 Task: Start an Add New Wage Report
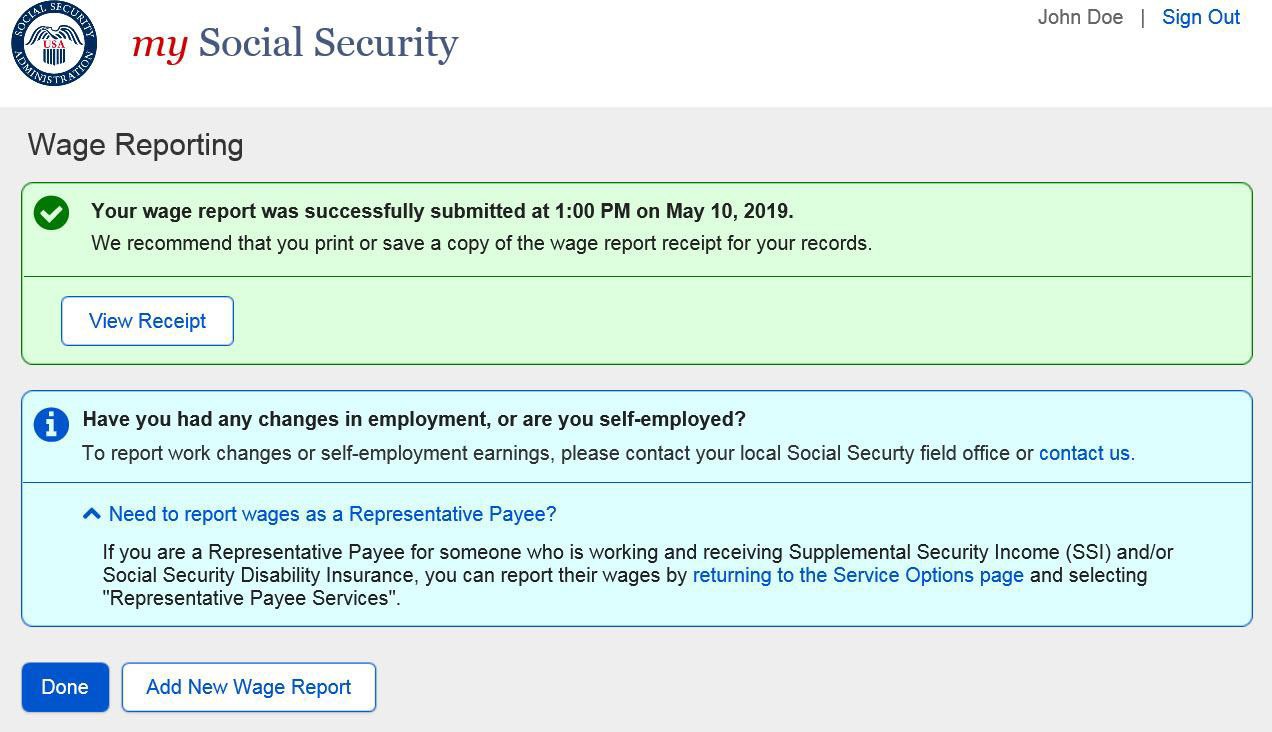pos(248,688)
